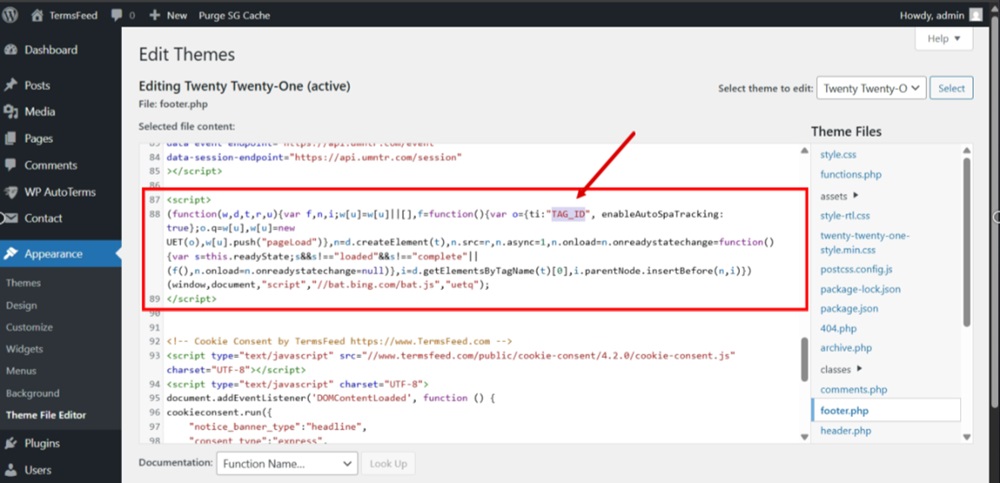The image size is (1000, 483).
Task: Open the admin user avatar
Action: [x=975, y=15]
